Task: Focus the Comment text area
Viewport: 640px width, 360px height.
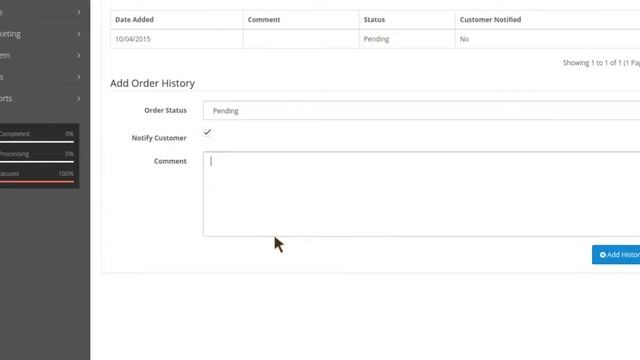Action: [421, 194]
